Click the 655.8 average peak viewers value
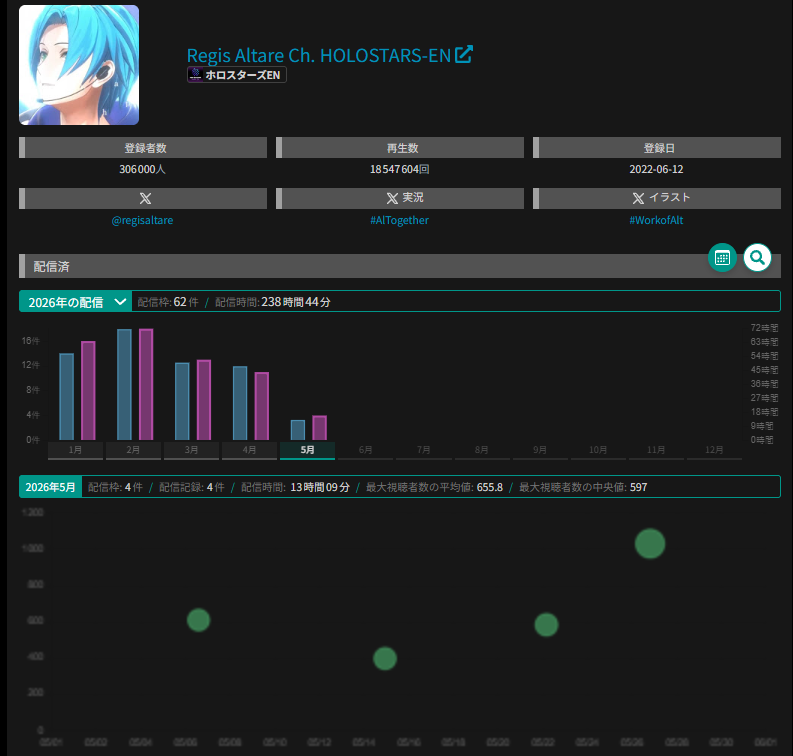 [x=490, y=487]
